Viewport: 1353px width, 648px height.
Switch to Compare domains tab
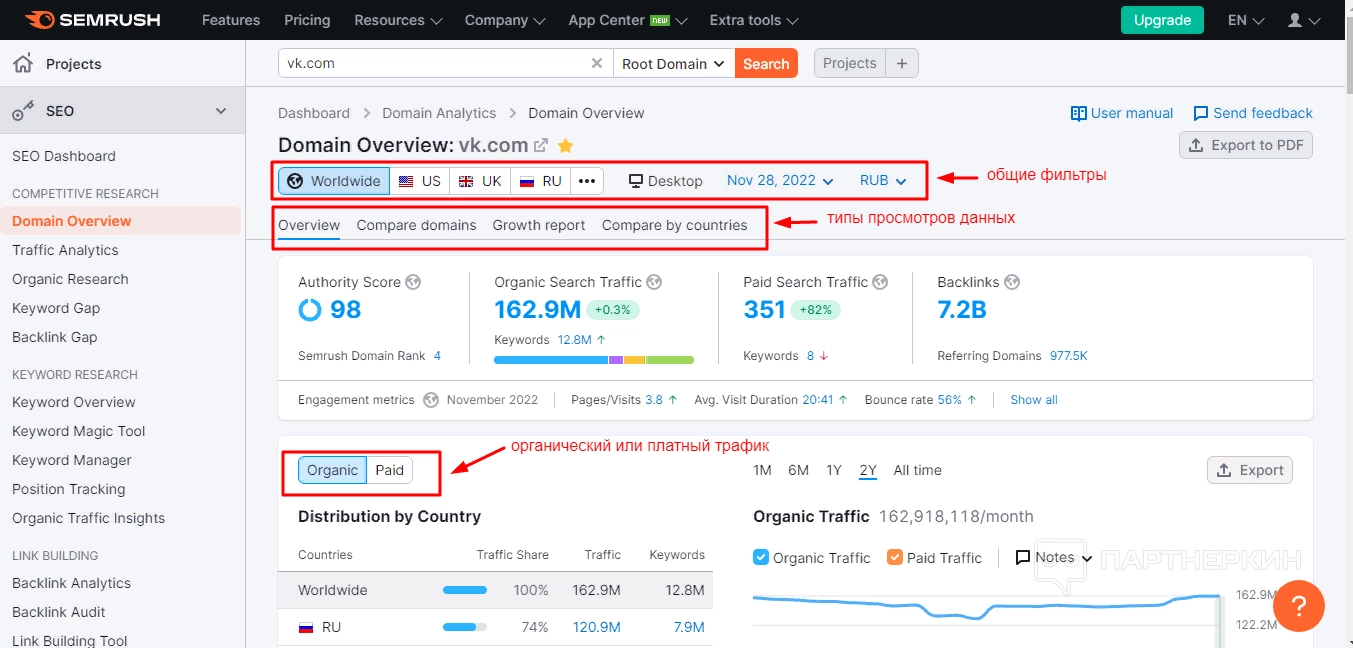[x=416, y=225]
